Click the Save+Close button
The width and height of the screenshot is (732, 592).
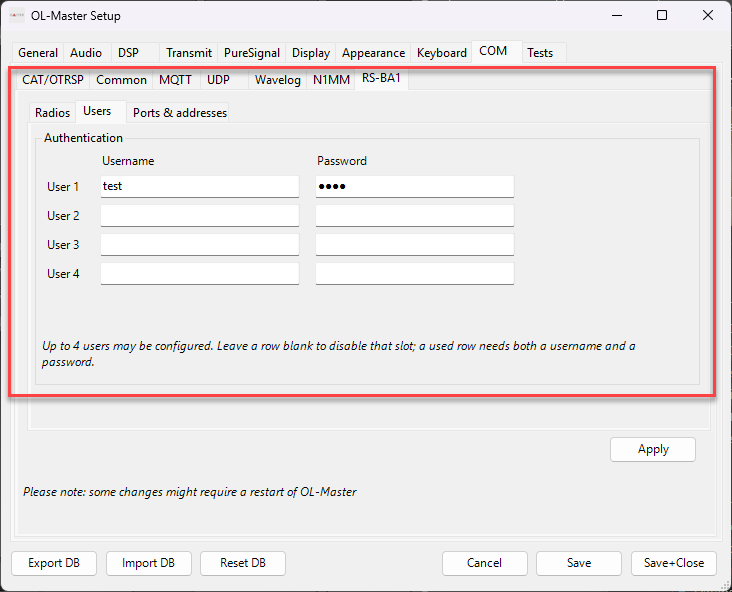674,563
